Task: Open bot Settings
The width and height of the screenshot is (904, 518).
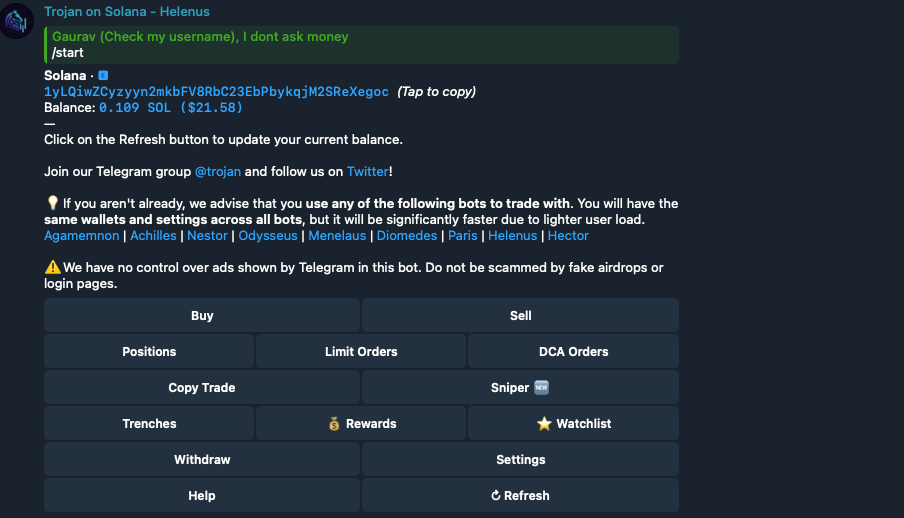Action: [520, 459]
